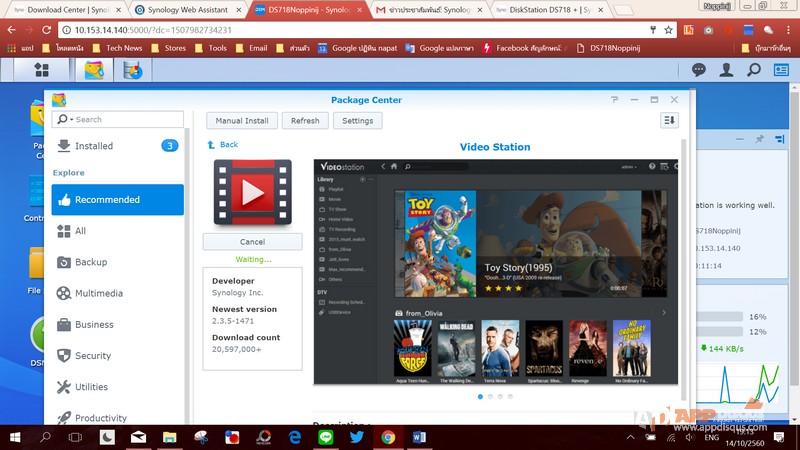The height and width of the screenshot is (450, 800).
Task: Open Windows Start menu
Action: point(15,437)
